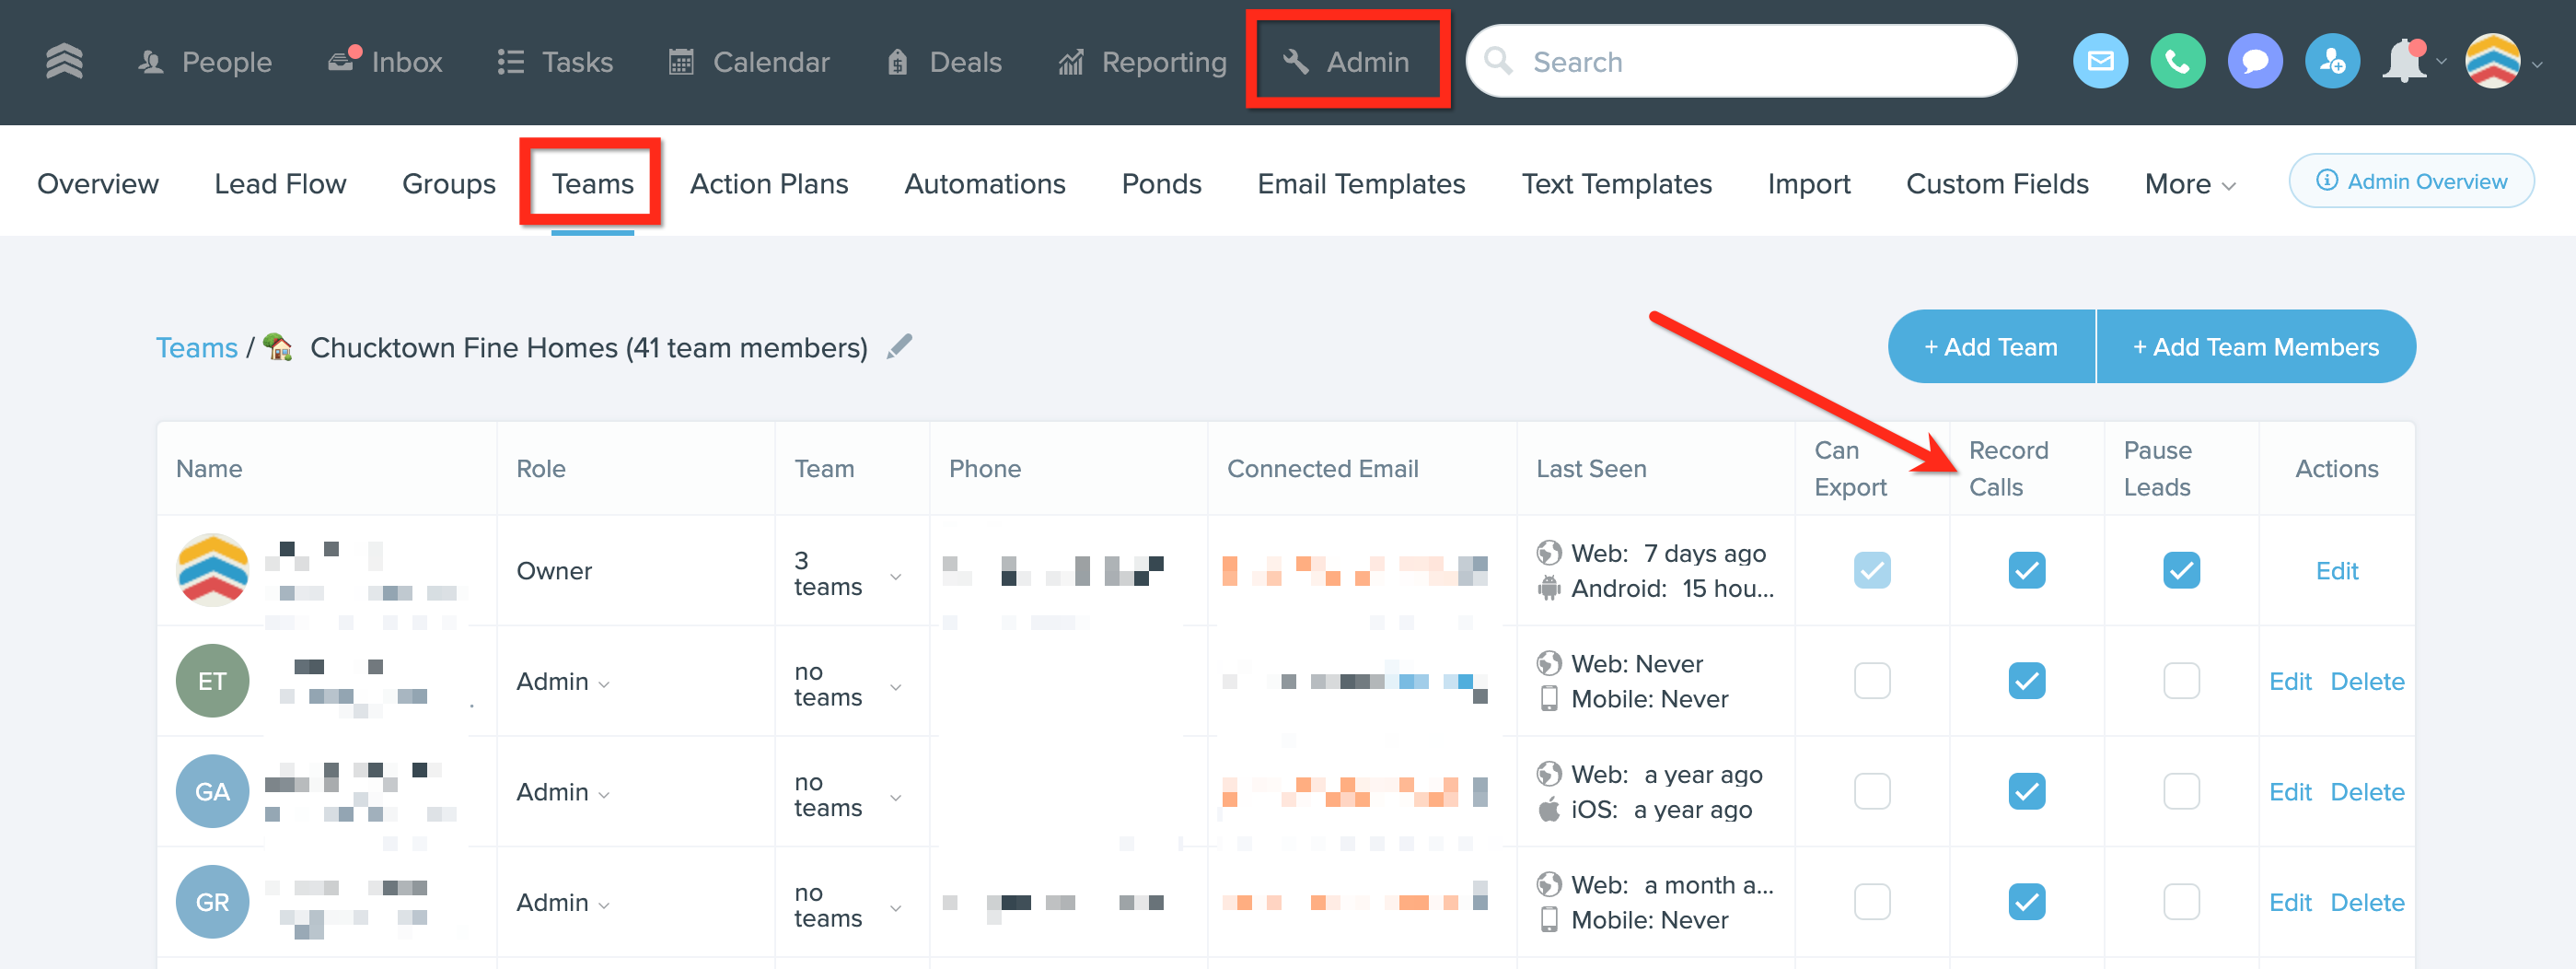2576x969 pixels.
Task: Click the pencil icon to rename team
Action: tap(899, 346)
